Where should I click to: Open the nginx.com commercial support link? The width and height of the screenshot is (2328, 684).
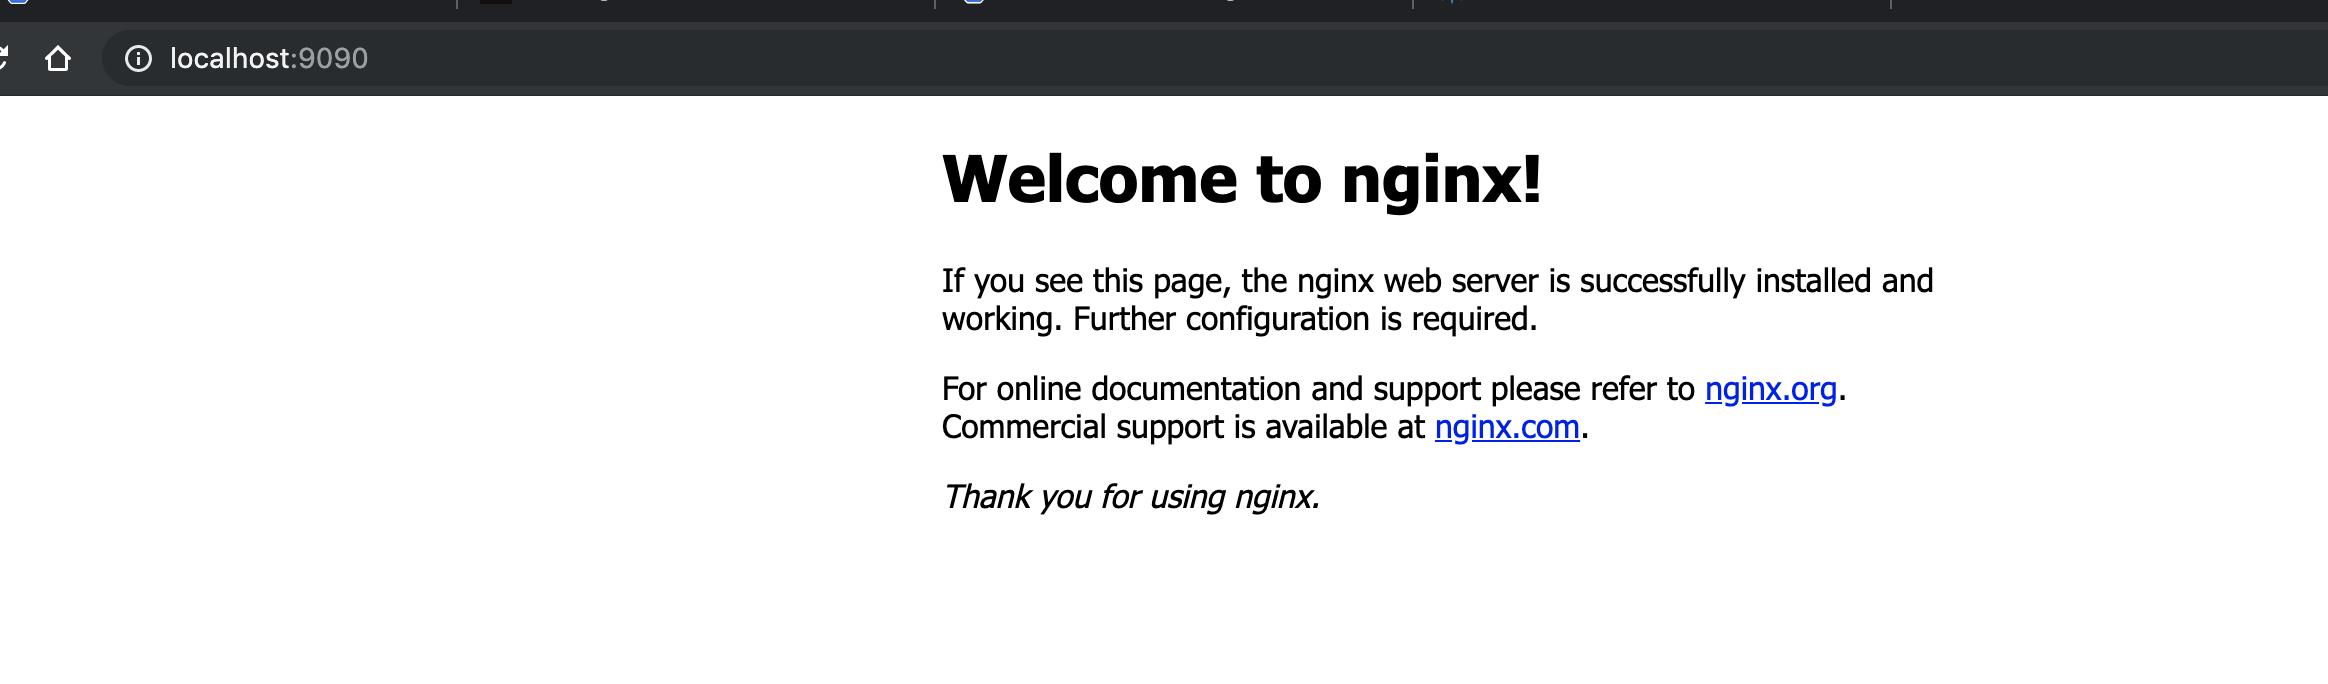tap(1507, 427)
